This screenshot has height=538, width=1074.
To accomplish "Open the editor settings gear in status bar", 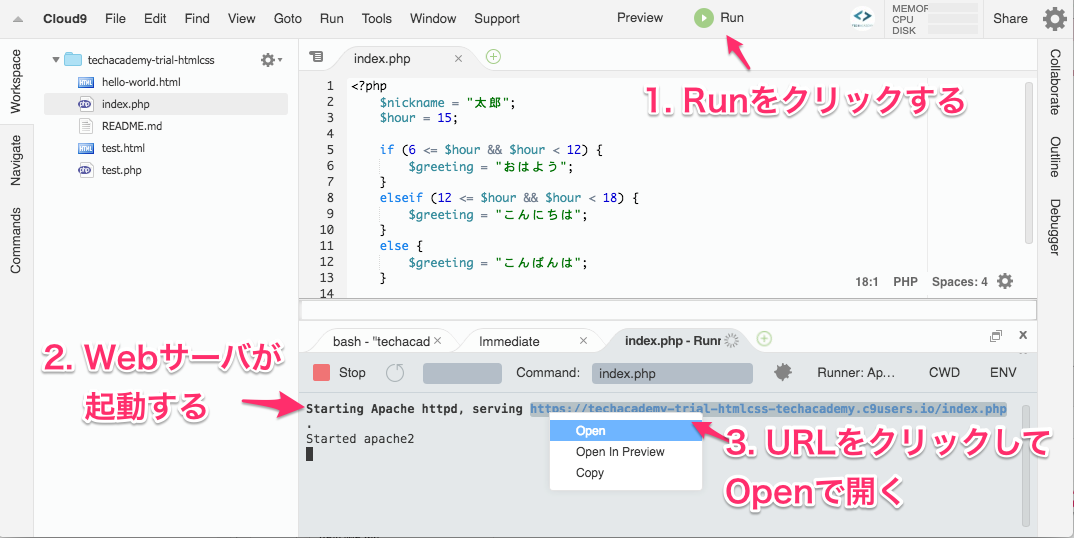I will click(x=1005, y=282).
